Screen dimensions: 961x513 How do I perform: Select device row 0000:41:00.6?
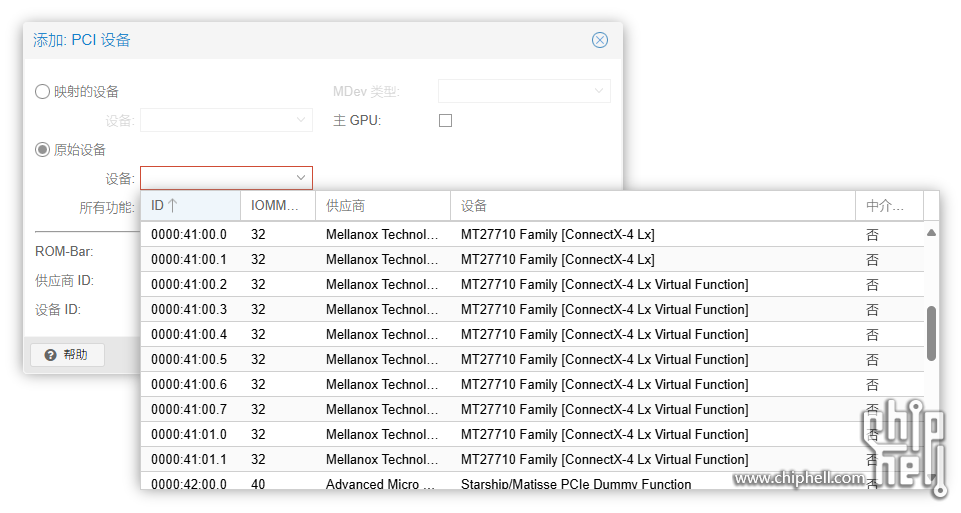tap(532, 385)
